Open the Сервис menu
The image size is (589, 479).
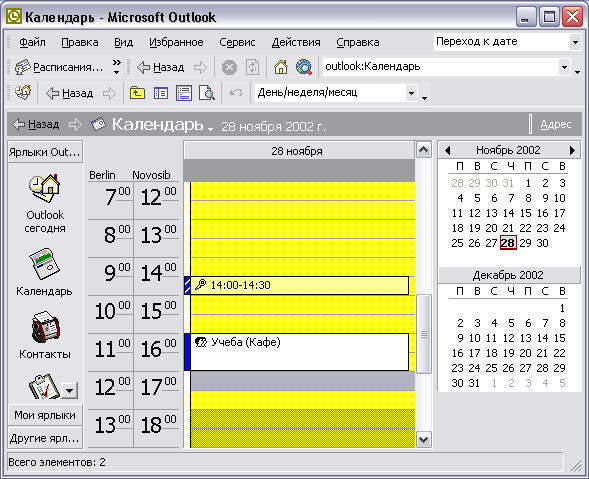coord(237,42)
